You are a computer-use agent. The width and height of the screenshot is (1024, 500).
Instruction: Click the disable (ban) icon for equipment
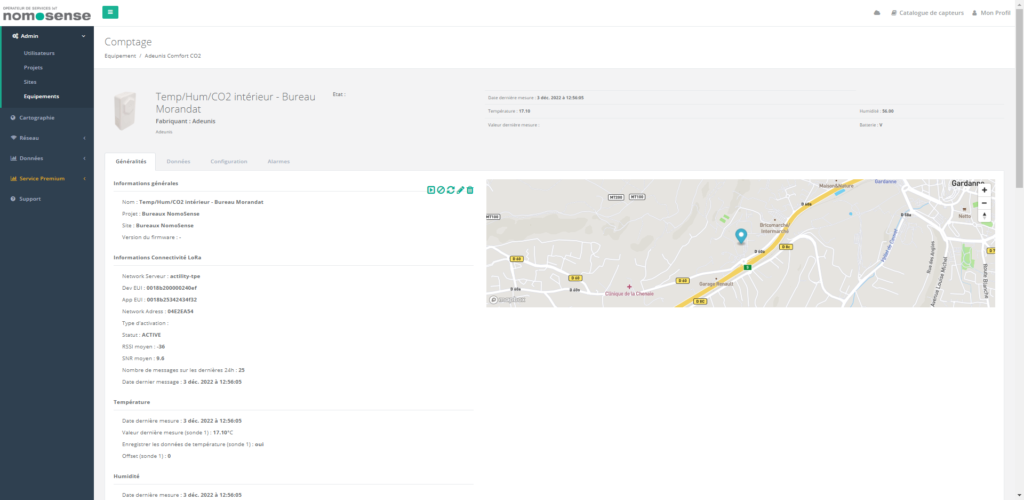pyautogui.click(x=441, y=190)
